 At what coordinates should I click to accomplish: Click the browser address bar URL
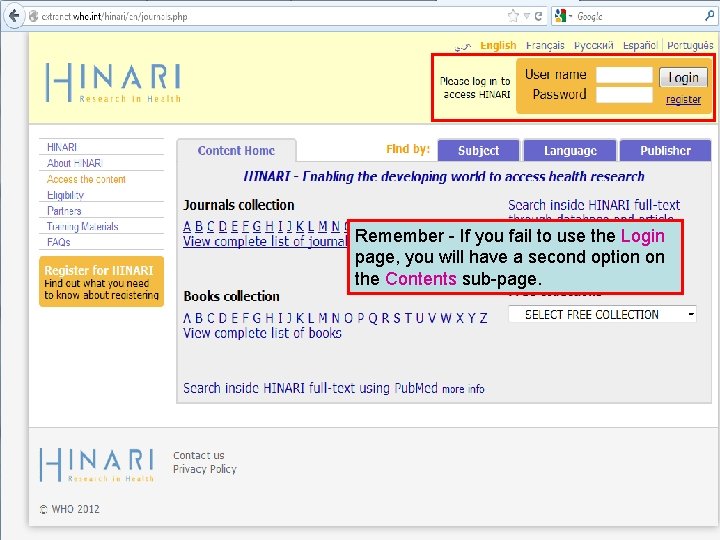click(114, 17)
